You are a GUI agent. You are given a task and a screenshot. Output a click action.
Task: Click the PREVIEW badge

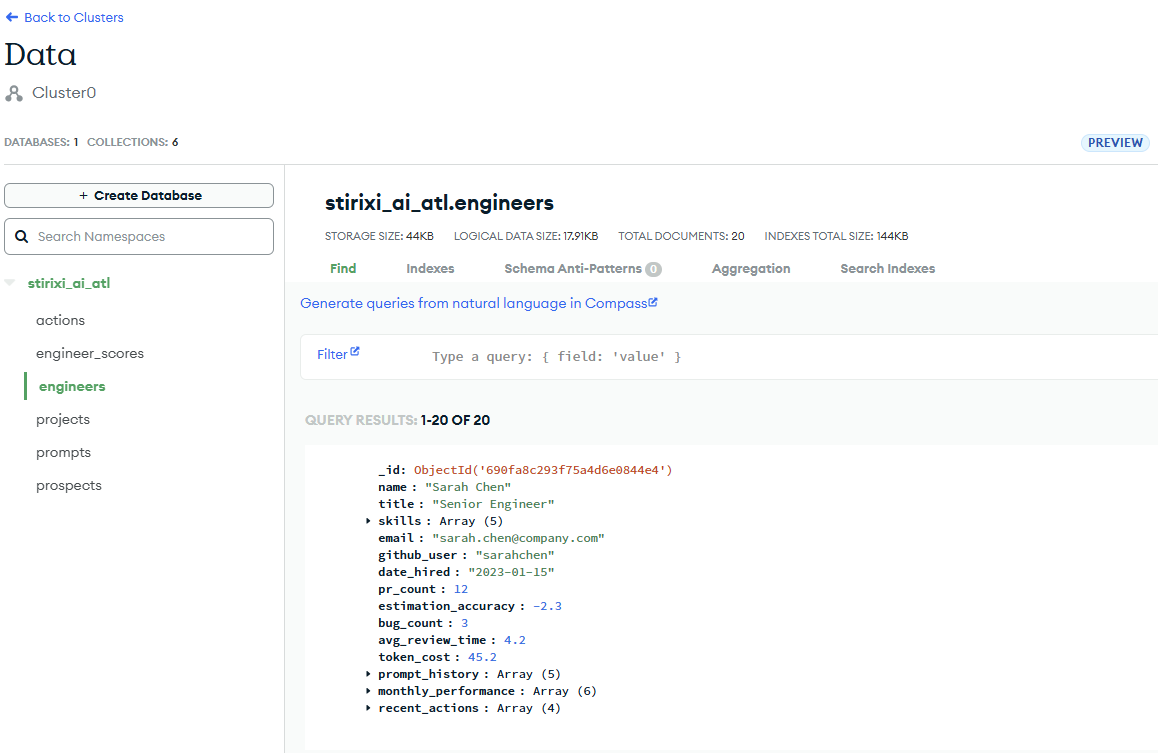coord(1115,142)
